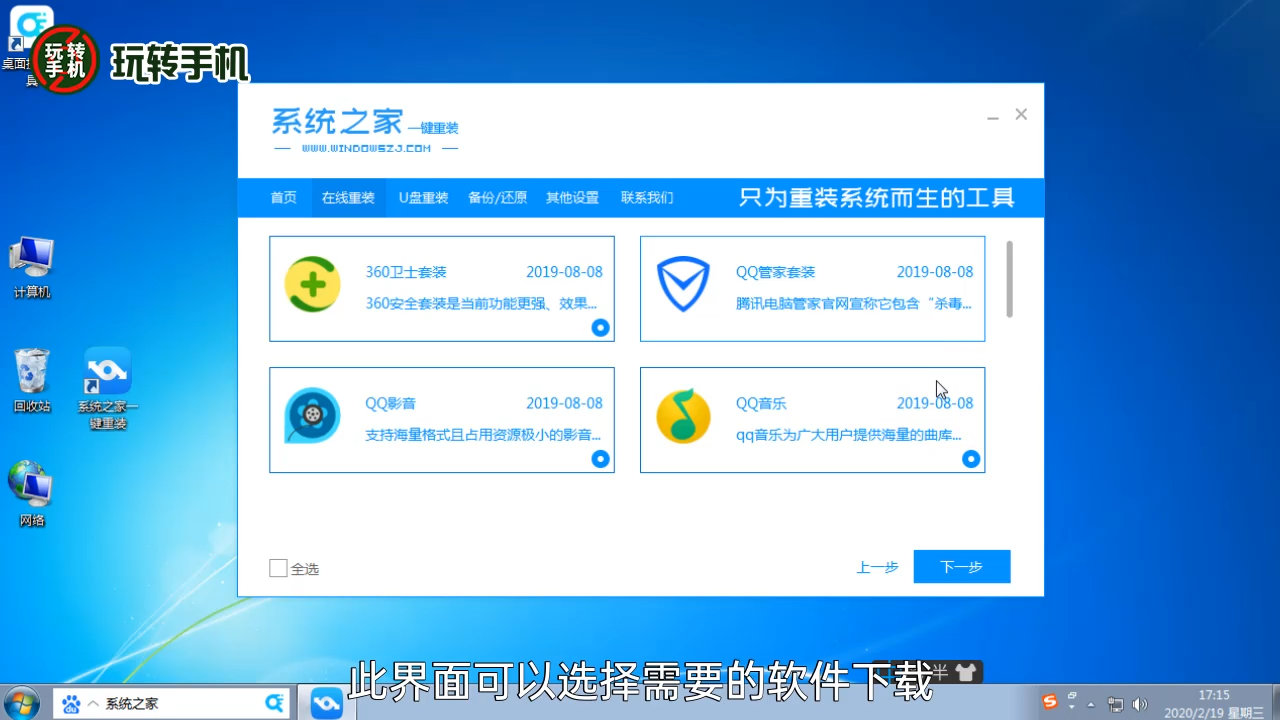Click 支持海量格式 description text
The width and height of the screenshot is (1280, 720).
click(x=483, y=435)
